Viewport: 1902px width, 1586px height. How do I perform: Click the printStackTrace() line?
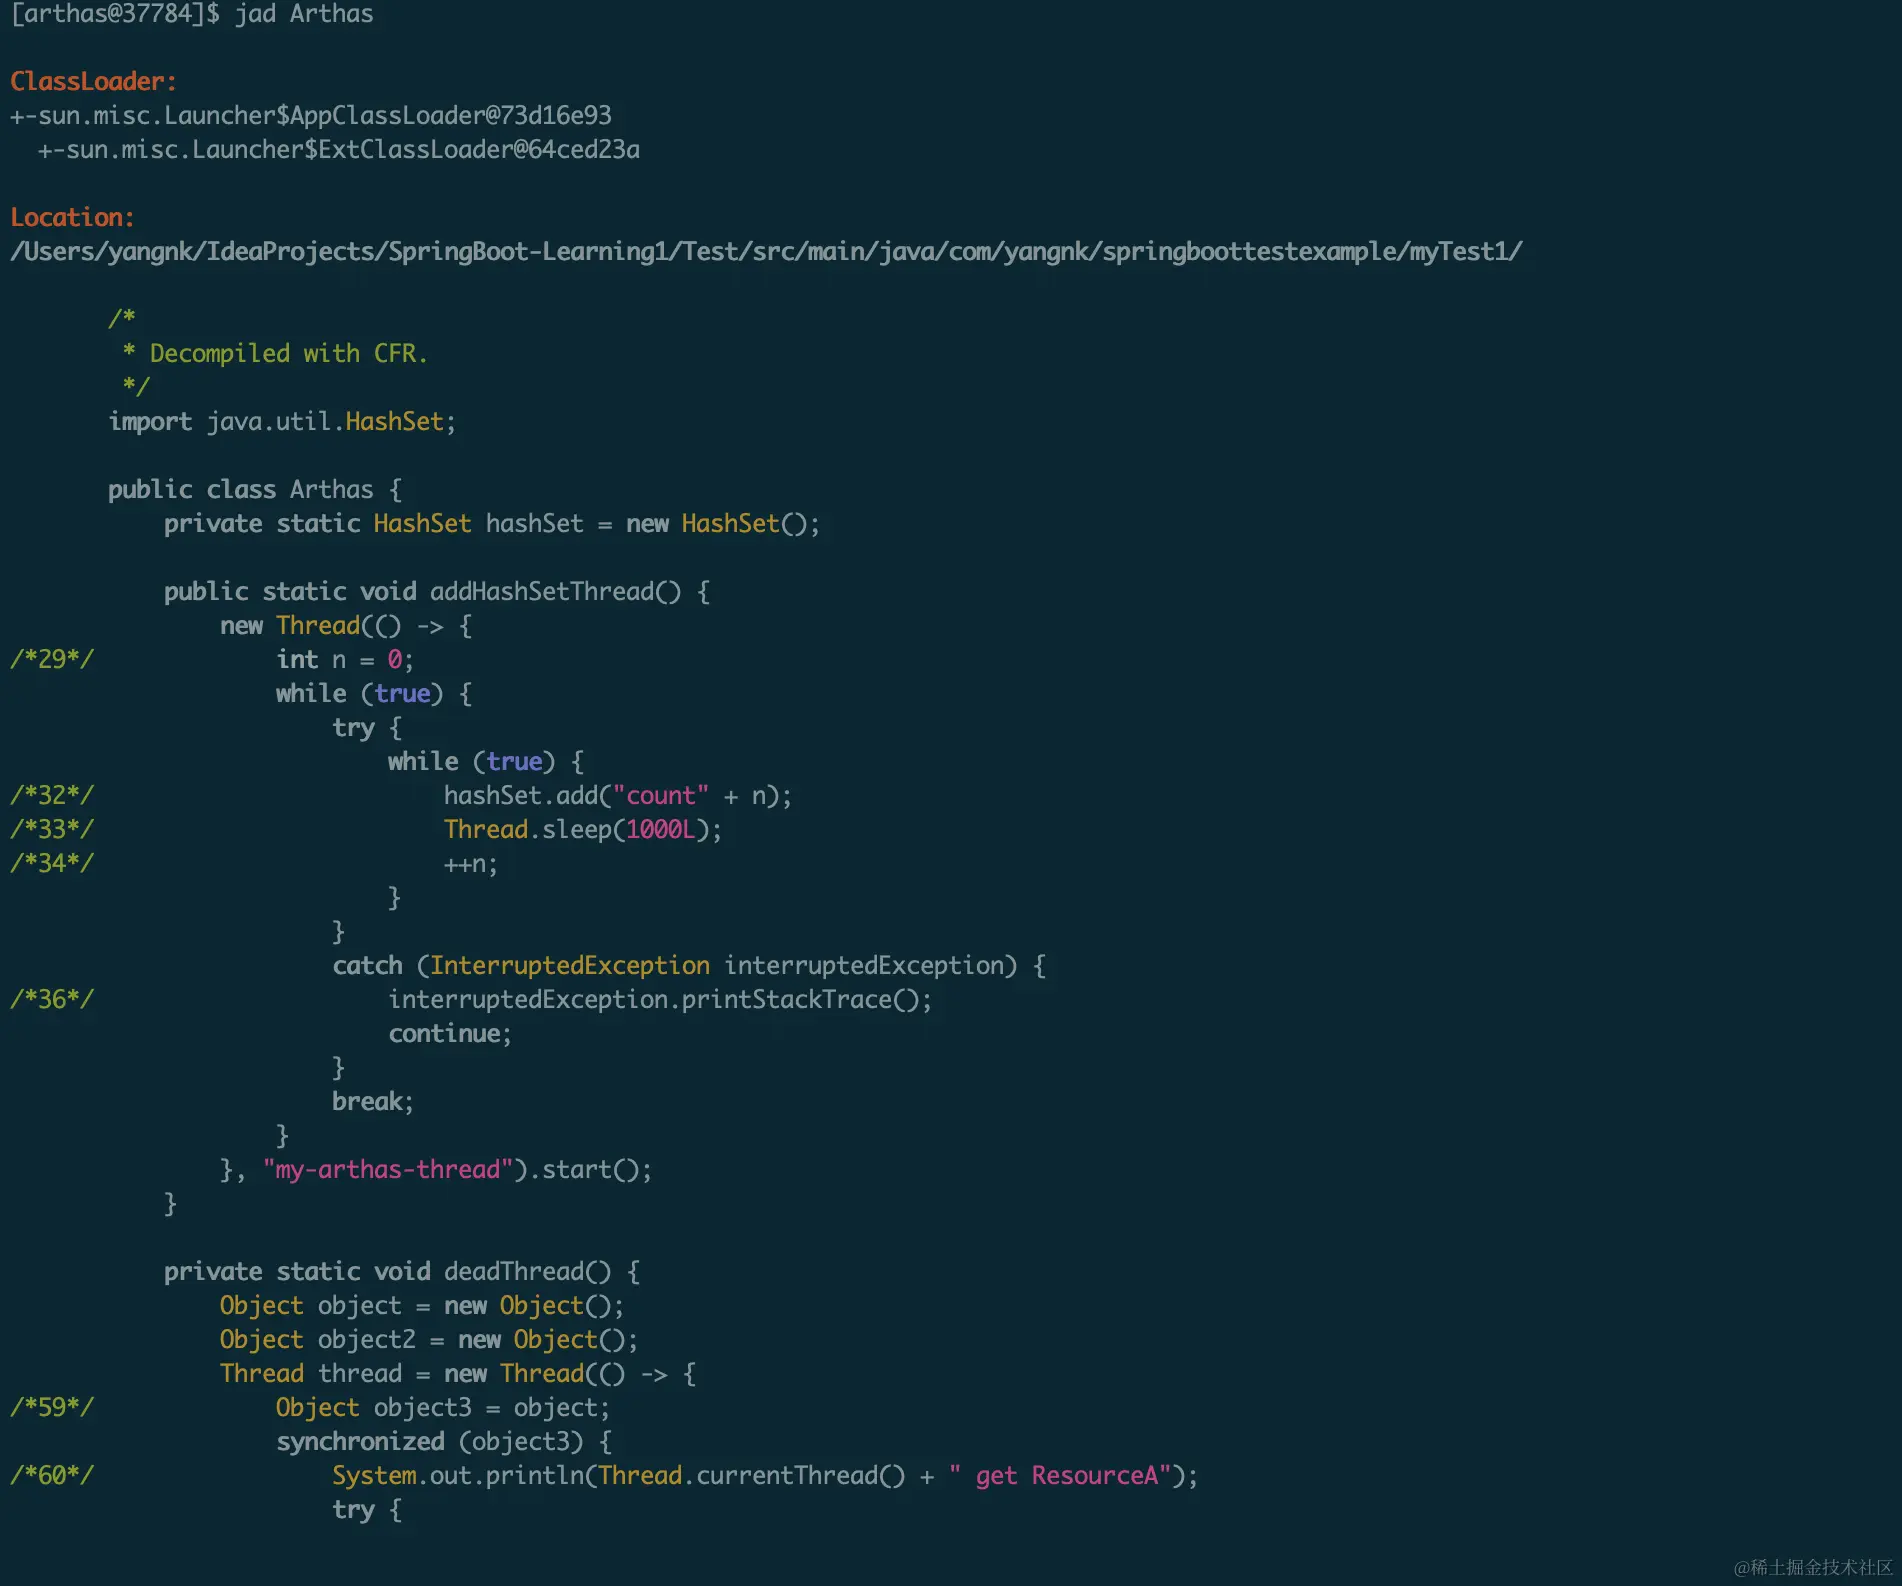pos(660,999)
